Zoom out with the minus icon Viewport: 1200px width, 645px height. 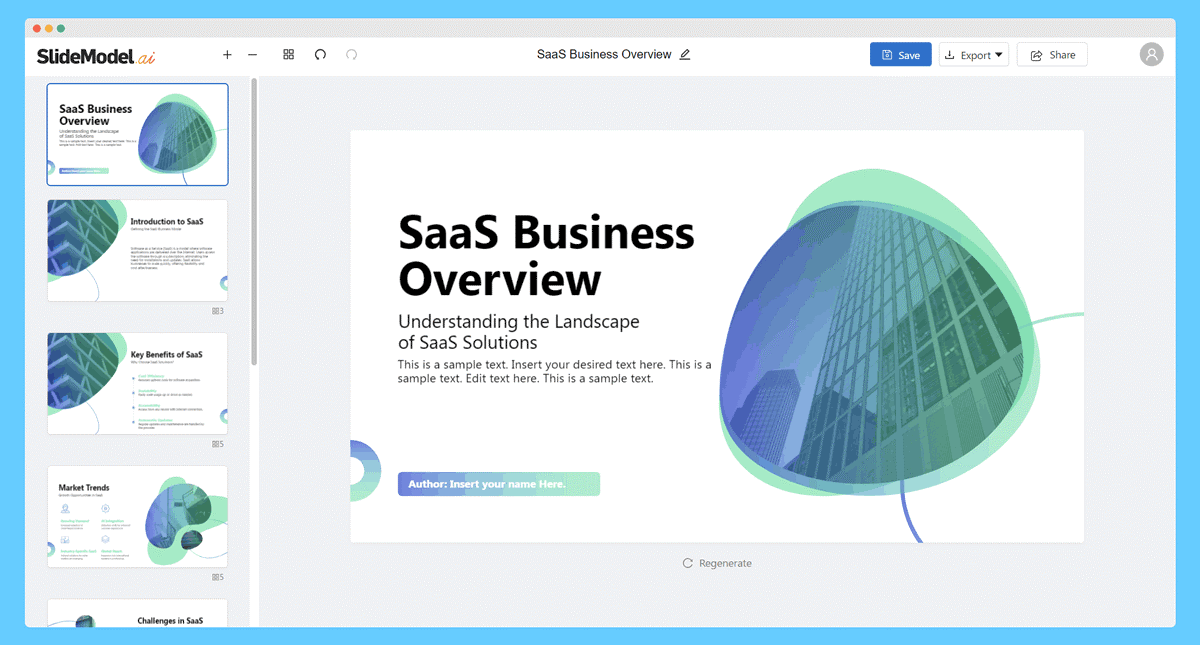coord(252,55)
